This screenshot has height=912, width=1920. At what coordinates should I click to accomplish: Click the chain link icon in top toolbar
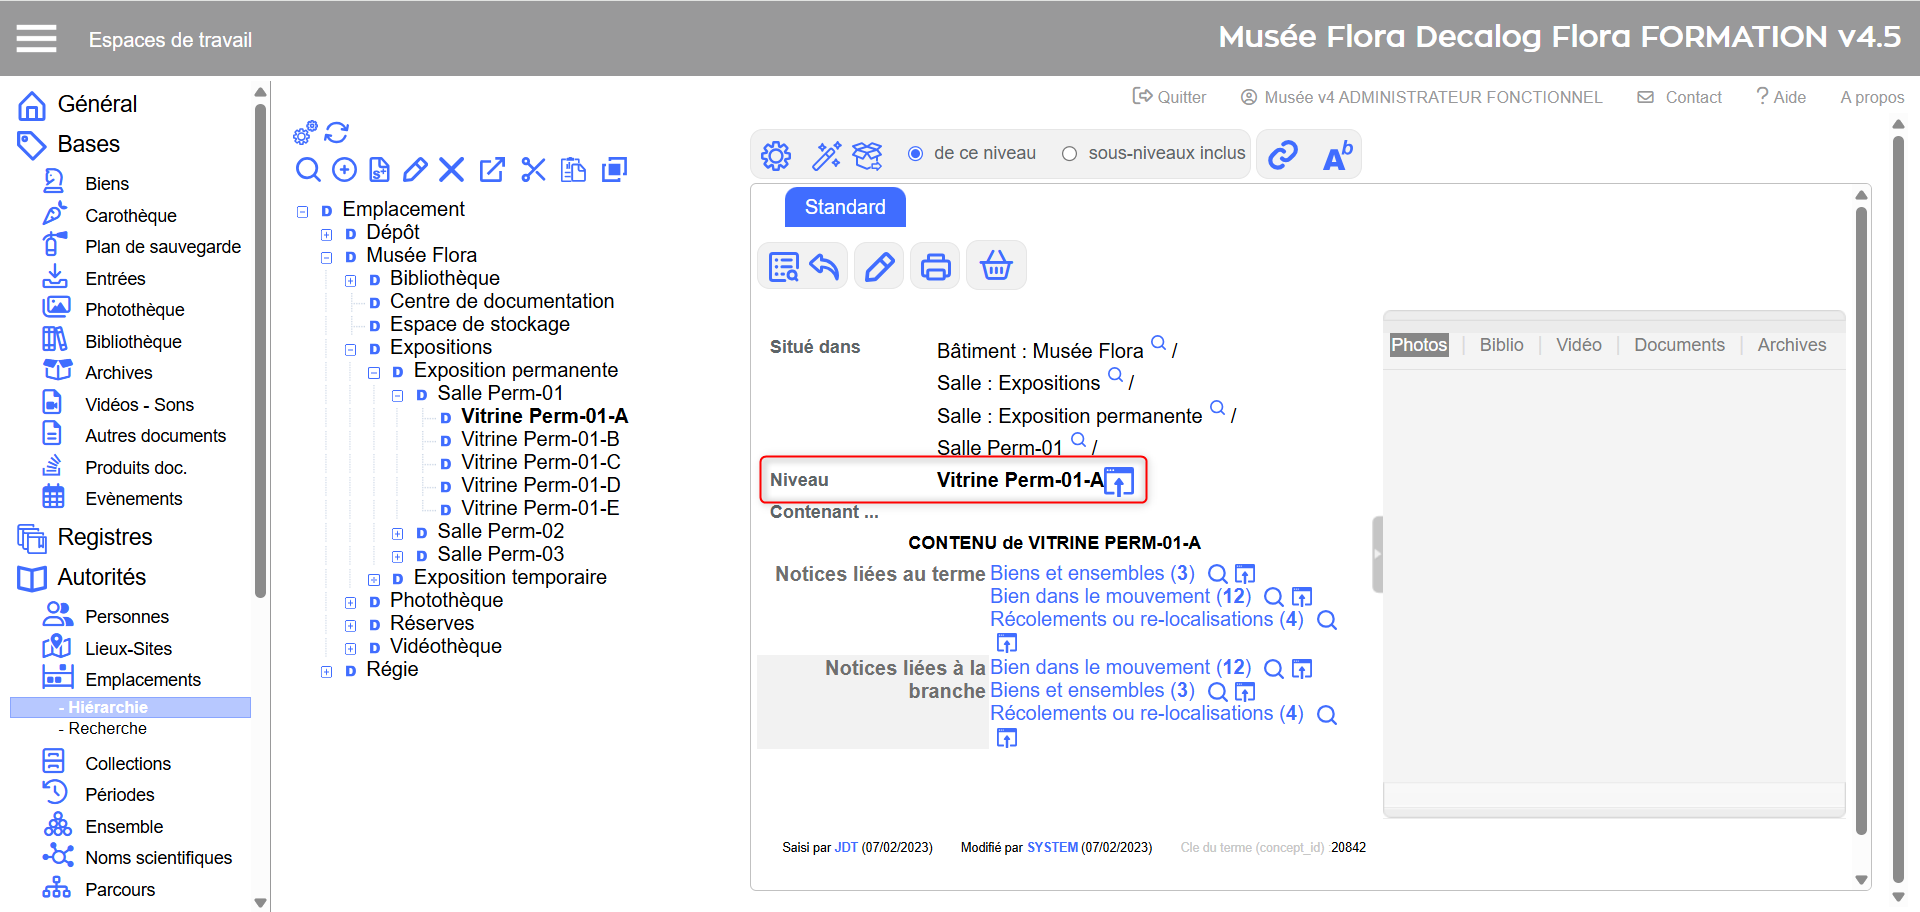click(x=1283, y=155)
